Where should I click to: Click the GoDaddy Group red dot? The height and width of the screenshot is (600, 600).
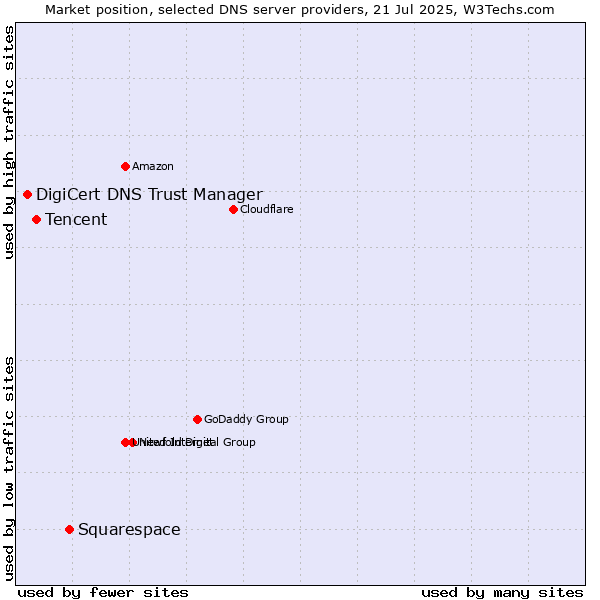197,419
